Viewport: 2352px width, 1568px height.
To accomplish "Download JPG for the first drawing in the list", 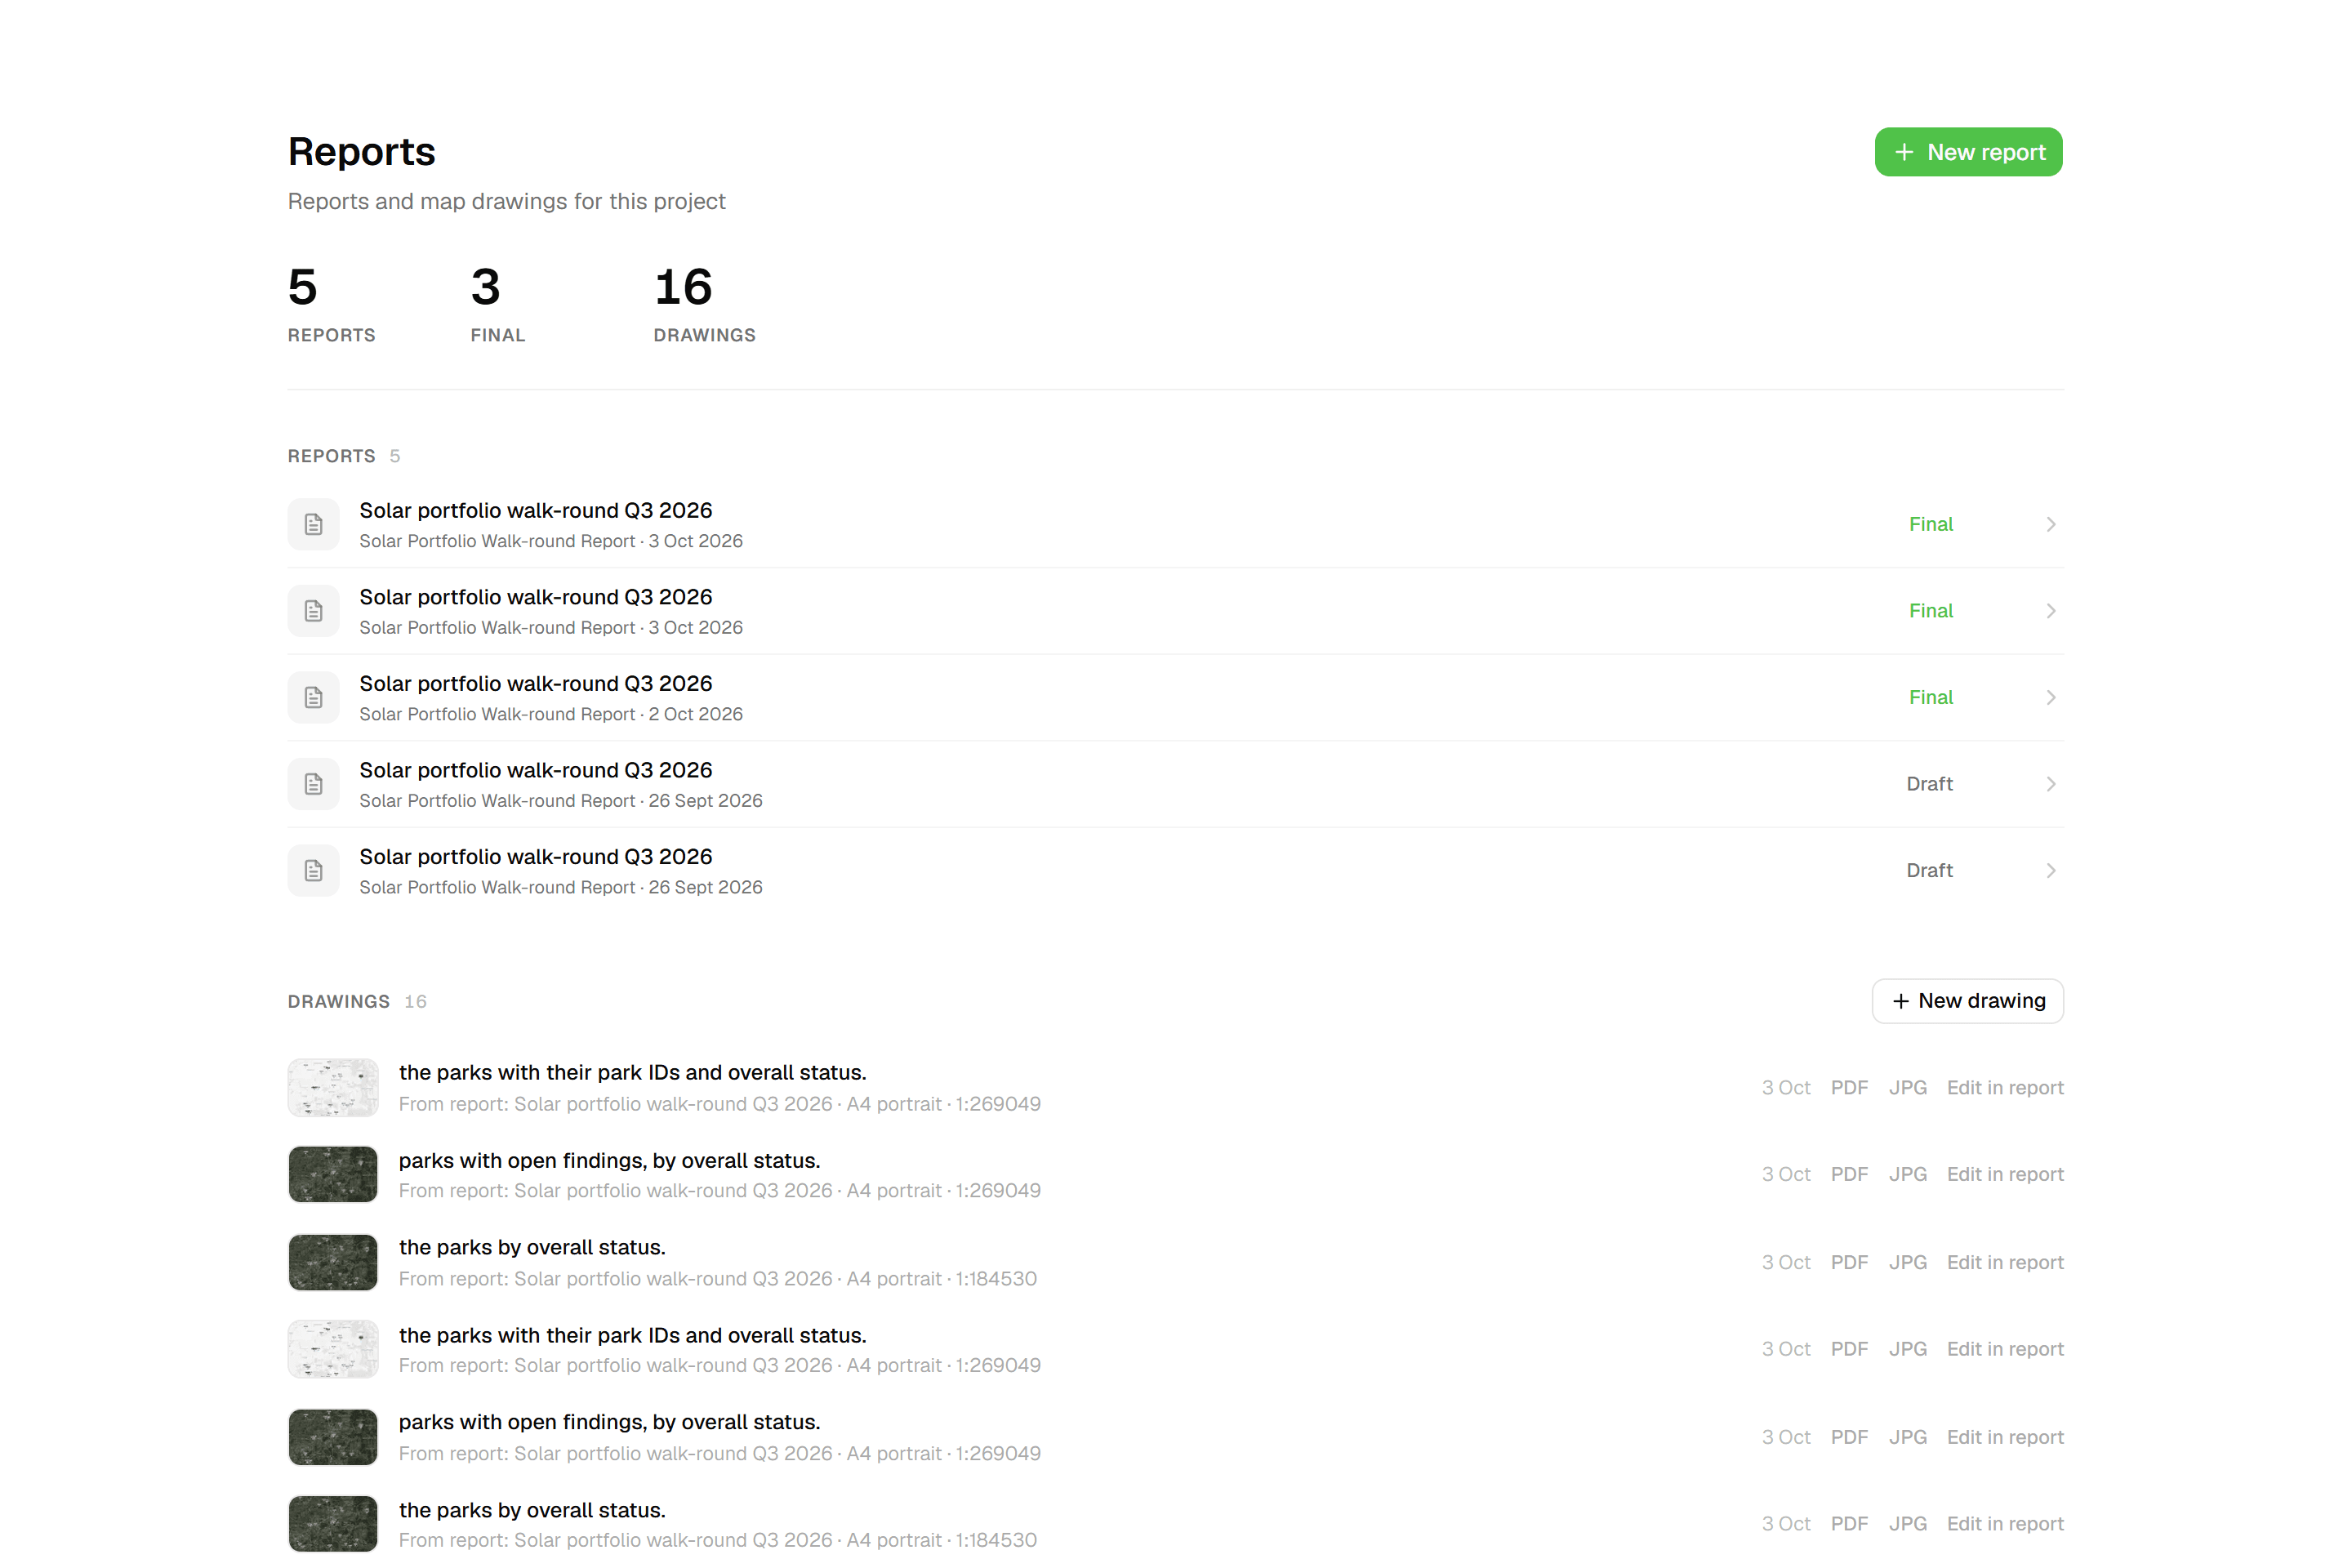I will 1907,1088.
